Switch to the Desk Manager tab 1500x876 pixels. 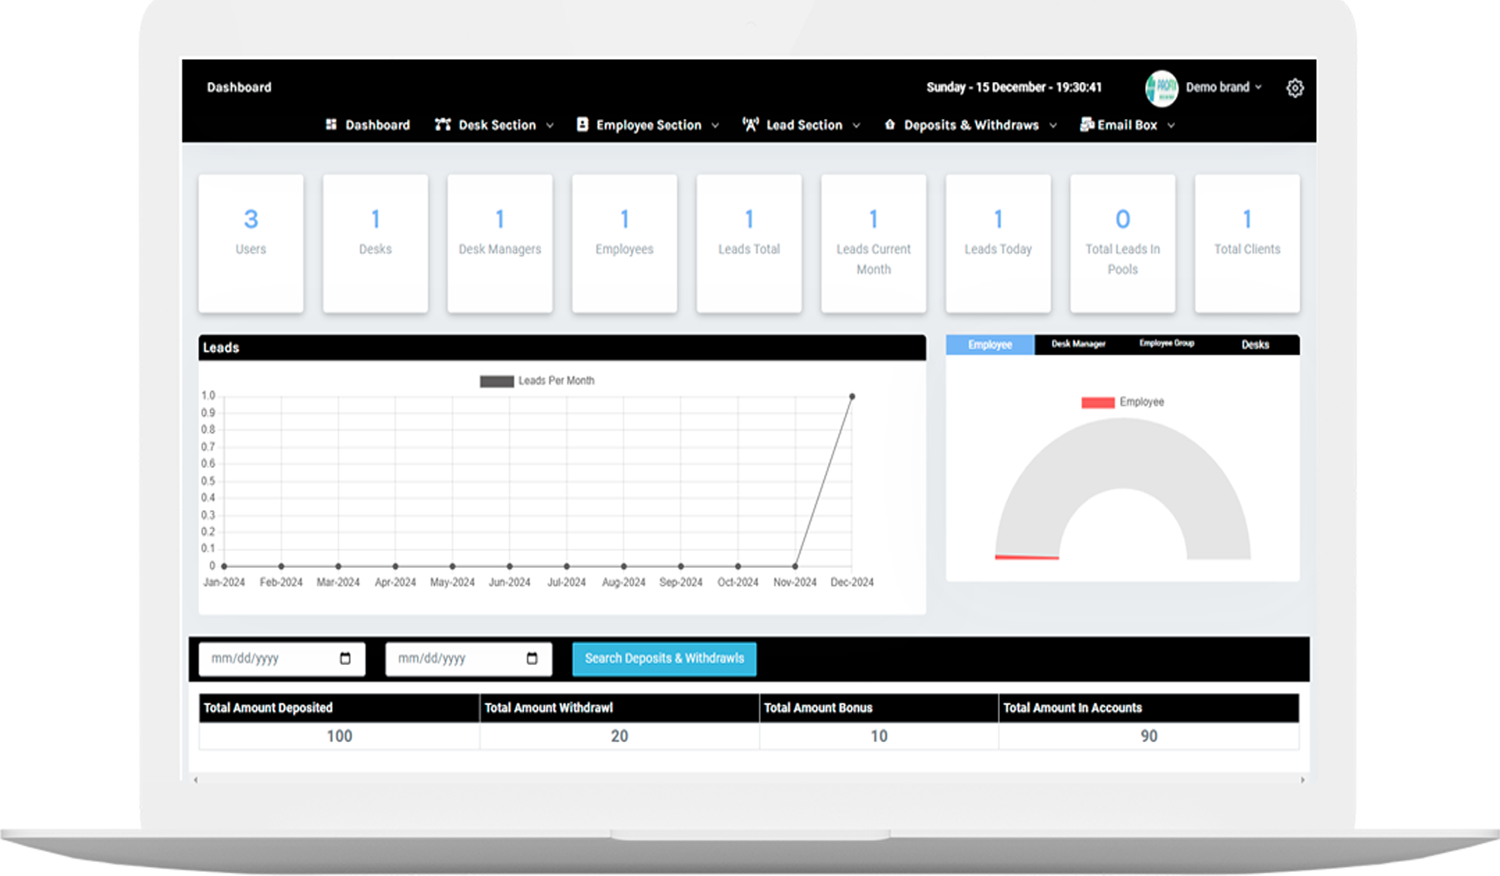click(x=1078, y=344)
